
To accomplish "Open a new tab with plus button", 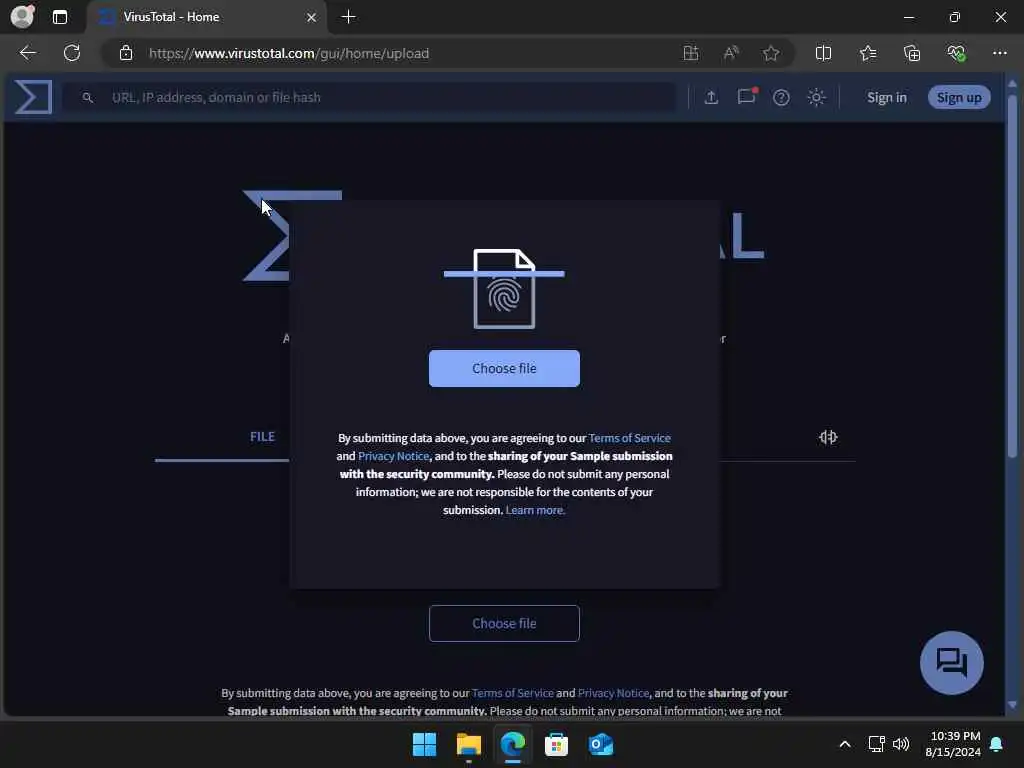I will point(349,17).
